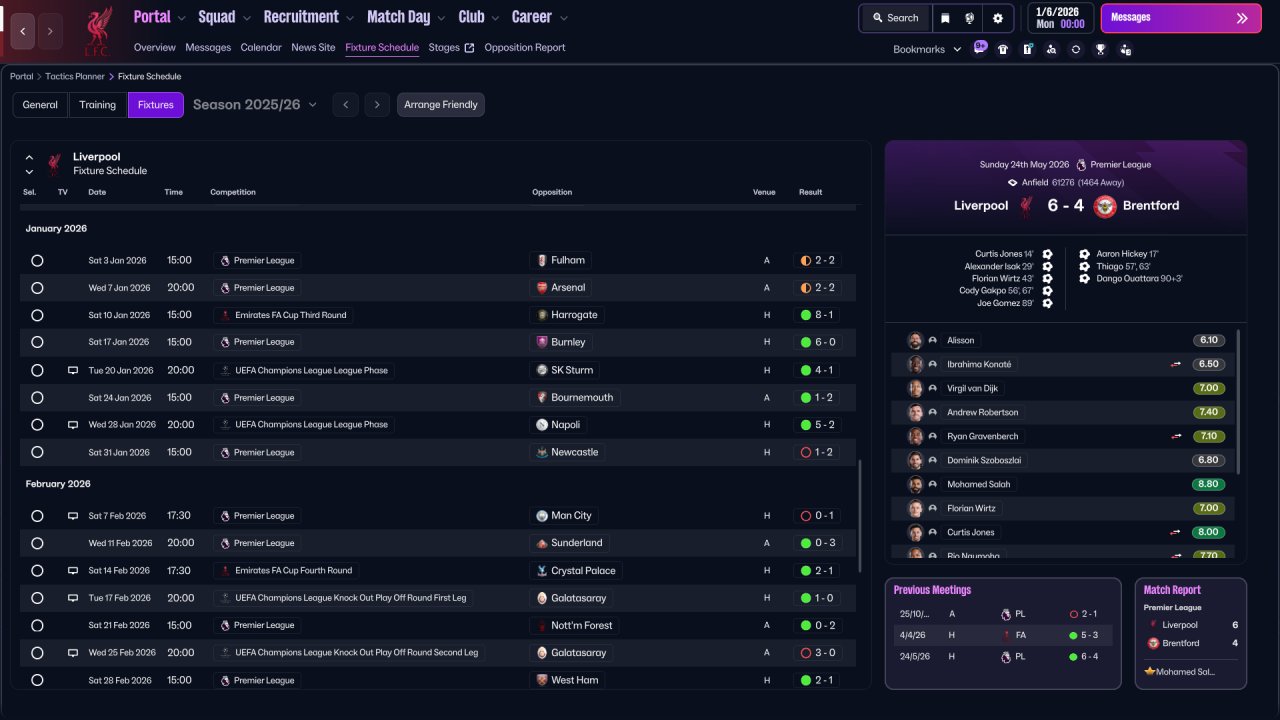Click the substitution arrows icon next to Ryan Gravenberch
1280x720 pixels.
coord(1176,437)
